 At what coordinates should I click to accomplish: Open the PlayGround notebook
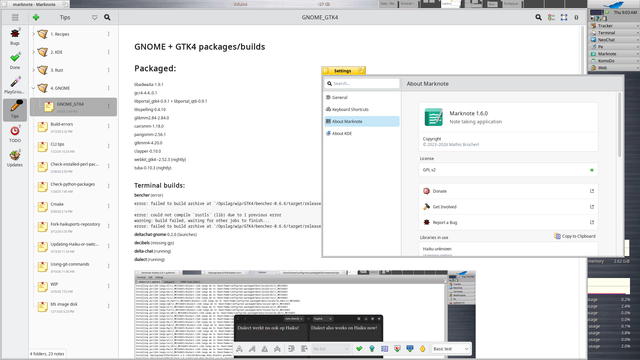(15, 85)
